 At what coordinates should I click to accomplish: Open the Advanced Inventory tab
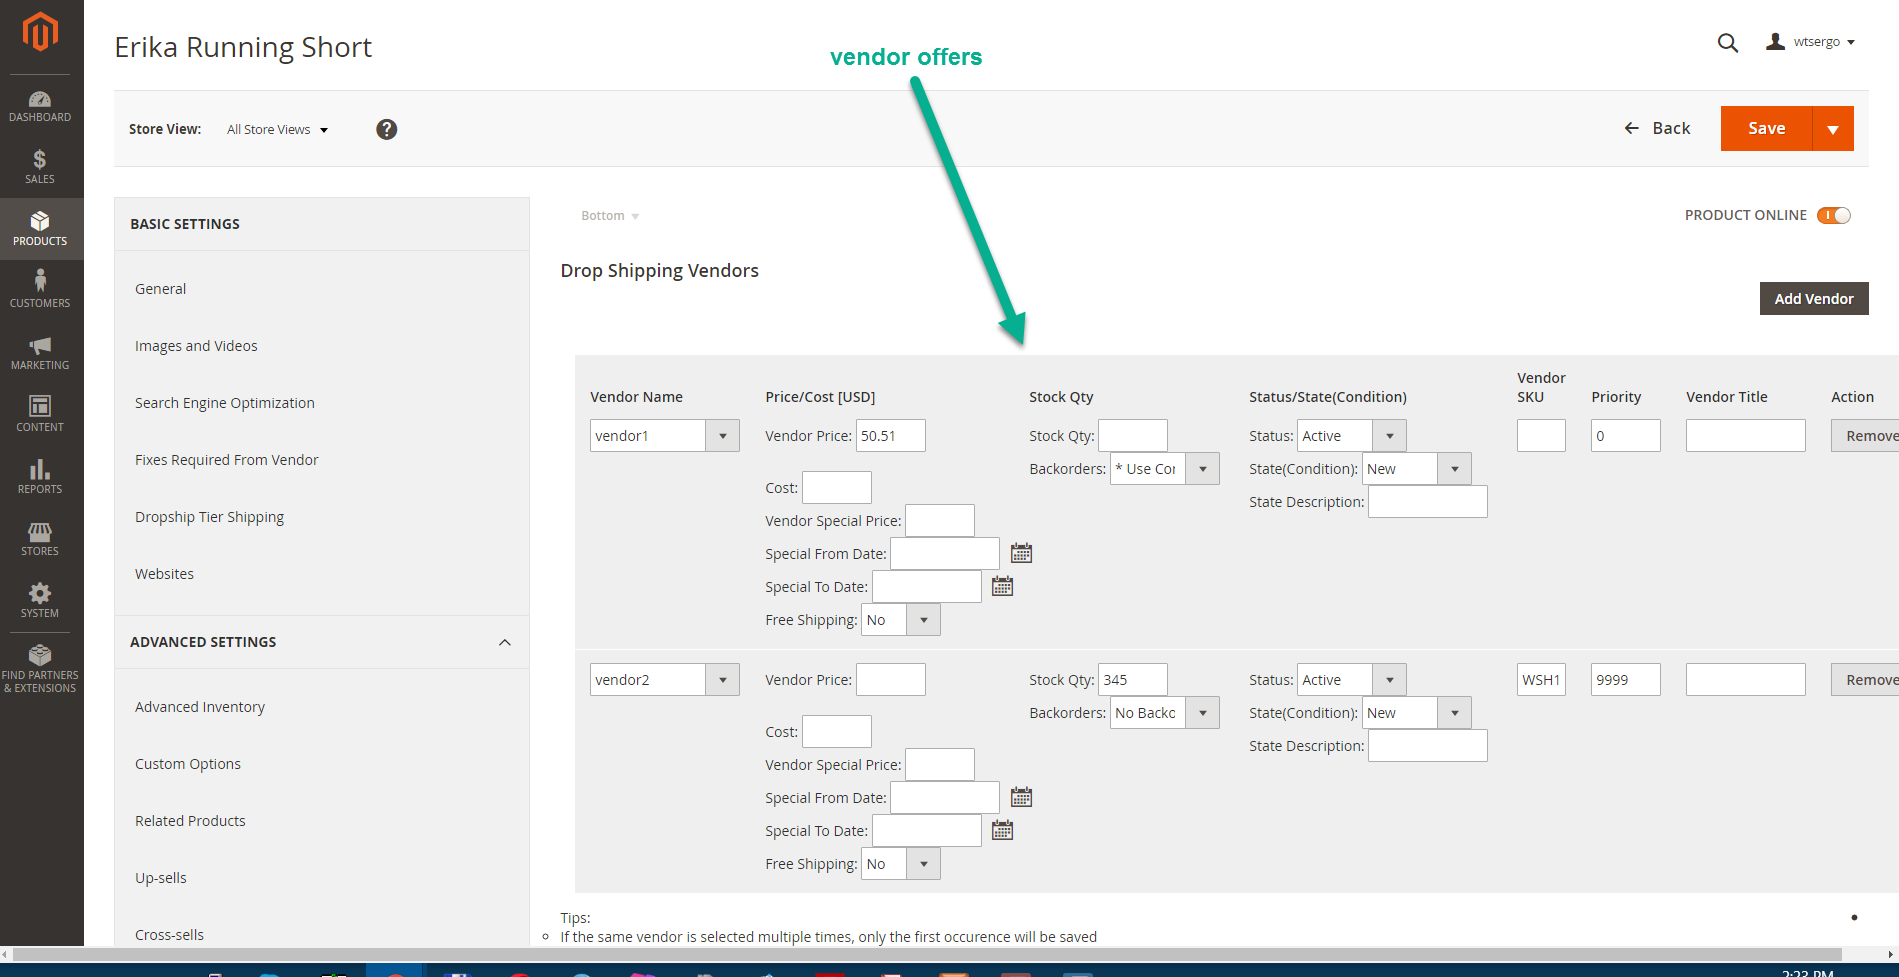point(200,707)
